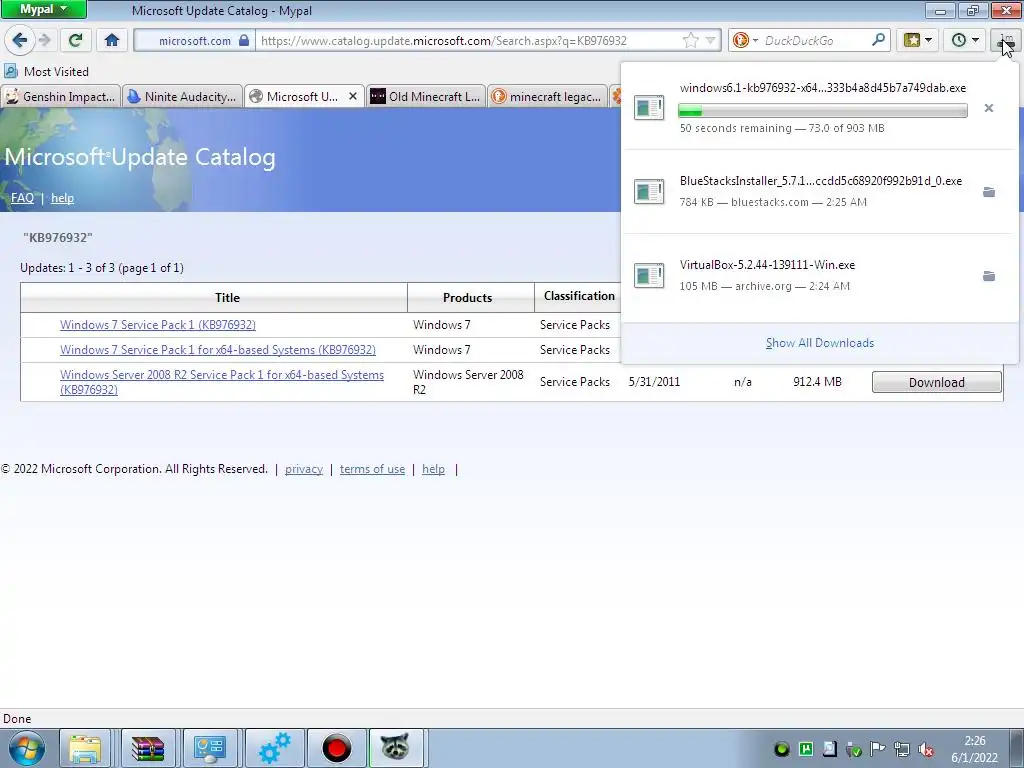Sort by the Classification column header
This screenshot has height=768, width=1024.
tap(579, 296)
